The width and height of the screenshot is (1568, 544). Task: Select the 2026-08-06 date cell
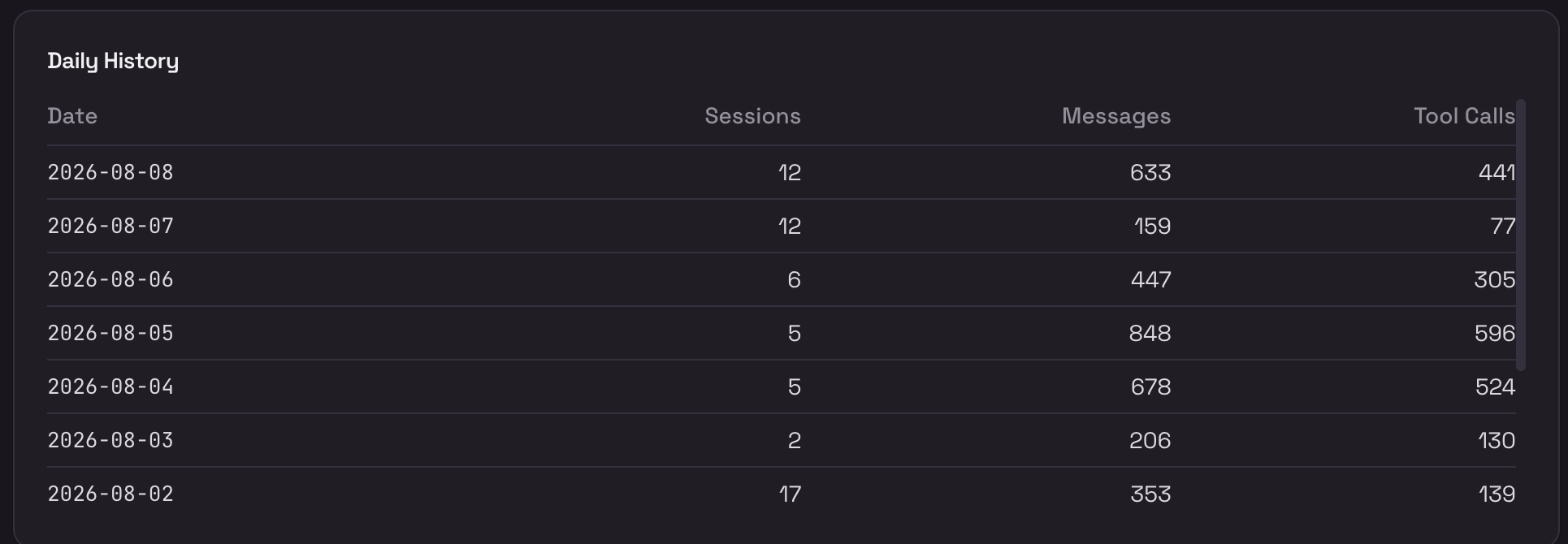110,280
